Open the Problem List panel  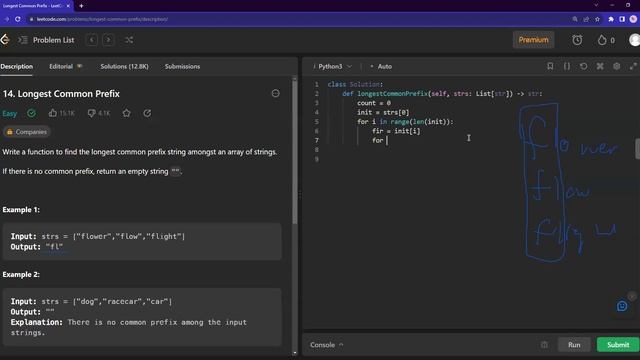[x=46, y=40]
